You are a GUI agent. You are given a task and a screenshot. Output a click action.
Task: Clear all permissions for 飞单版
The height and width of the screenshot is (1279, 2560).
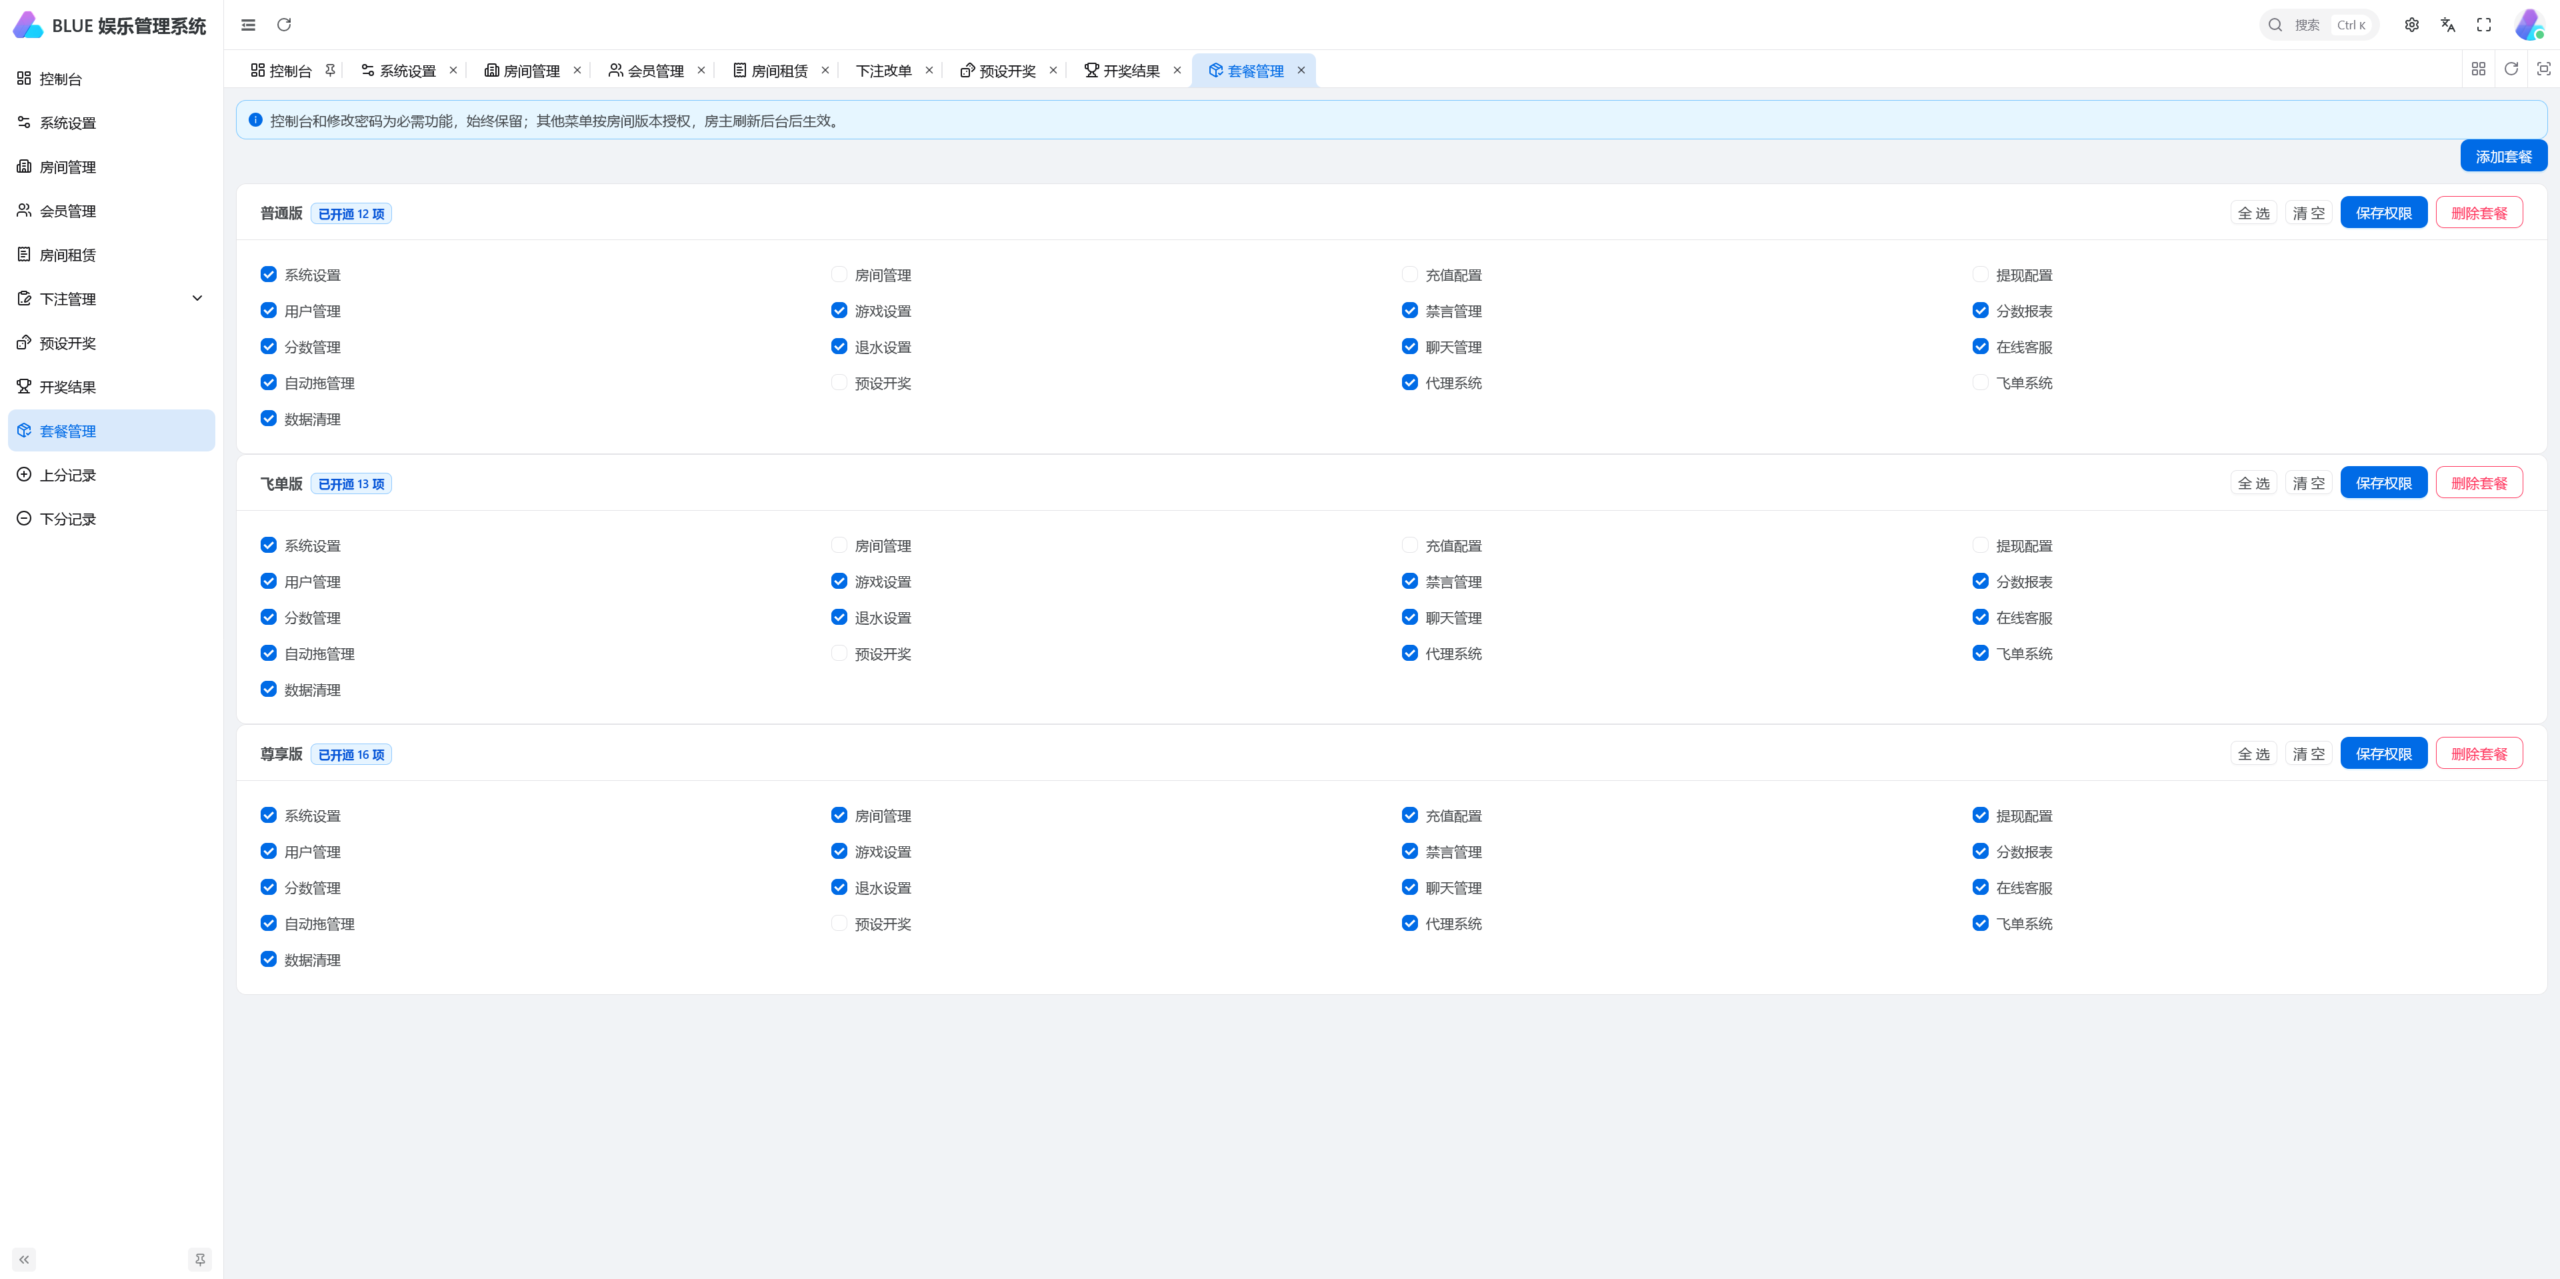click(2309, 484)
